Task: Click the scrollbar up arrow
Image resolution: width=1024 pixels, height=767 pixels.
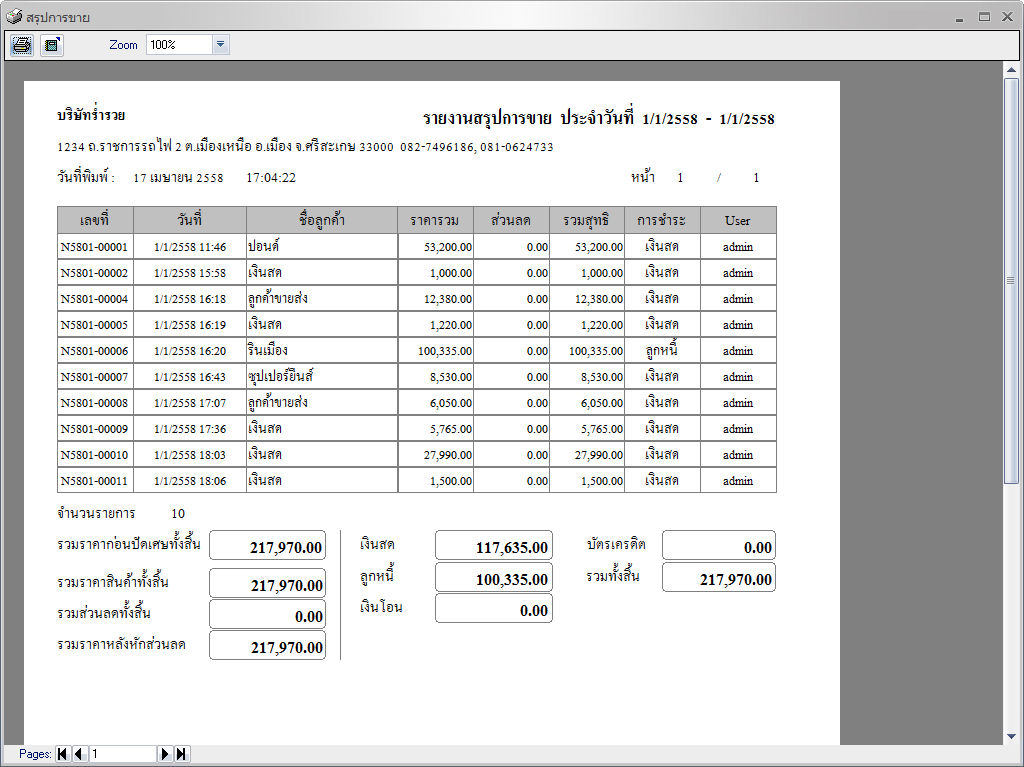Action: coord(1011,69)
